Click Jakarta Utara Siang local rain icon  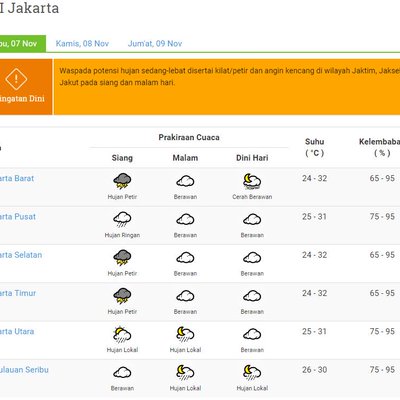tap(122, 335)
